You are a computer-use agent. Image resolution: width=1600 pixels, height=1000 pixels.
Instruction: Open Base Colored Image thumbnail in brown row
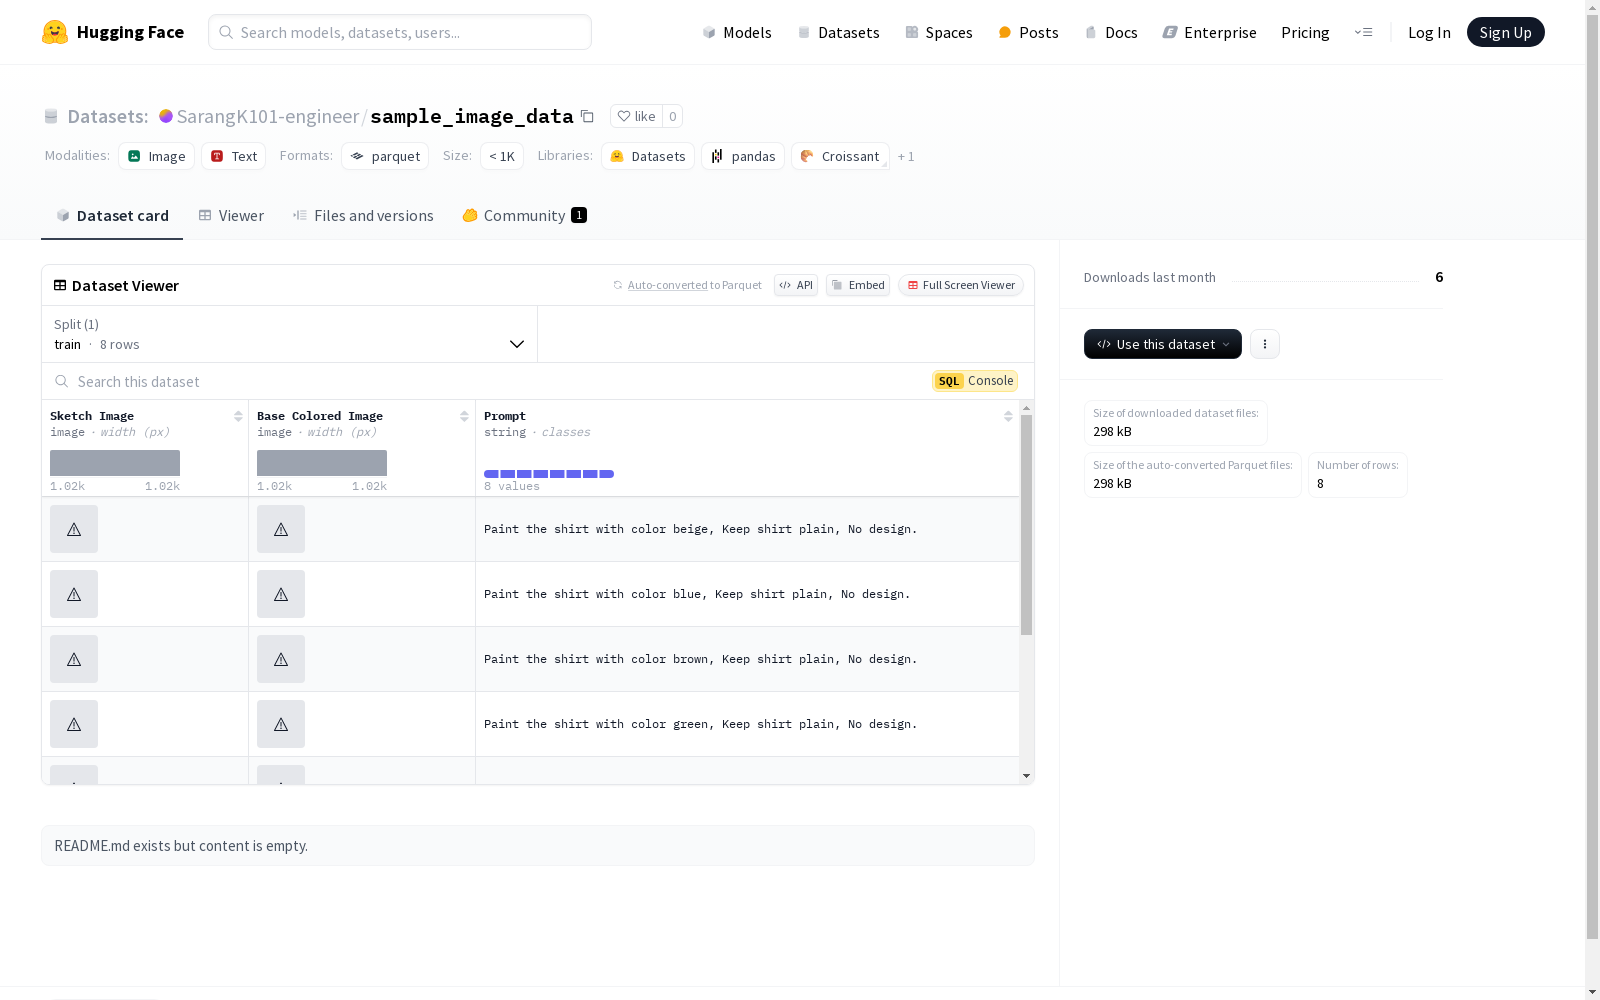281,659
